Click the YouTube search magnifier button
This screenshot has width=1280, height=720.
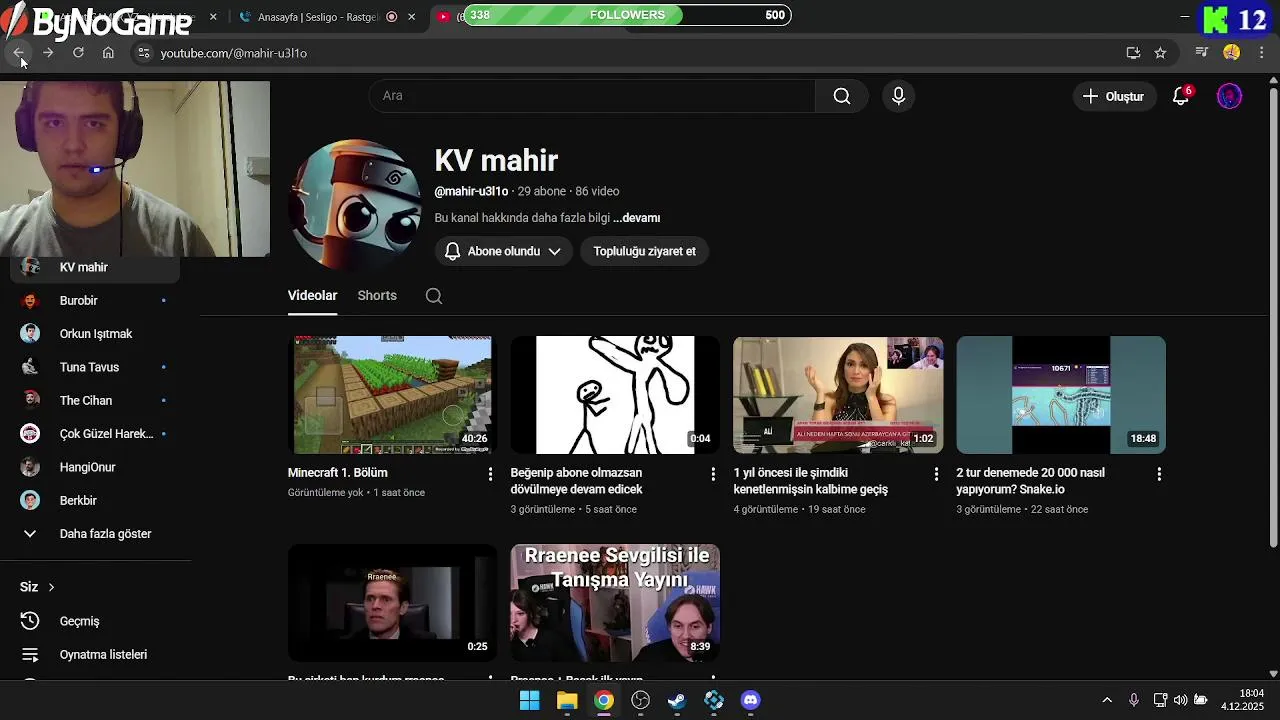tap(842, 96)
